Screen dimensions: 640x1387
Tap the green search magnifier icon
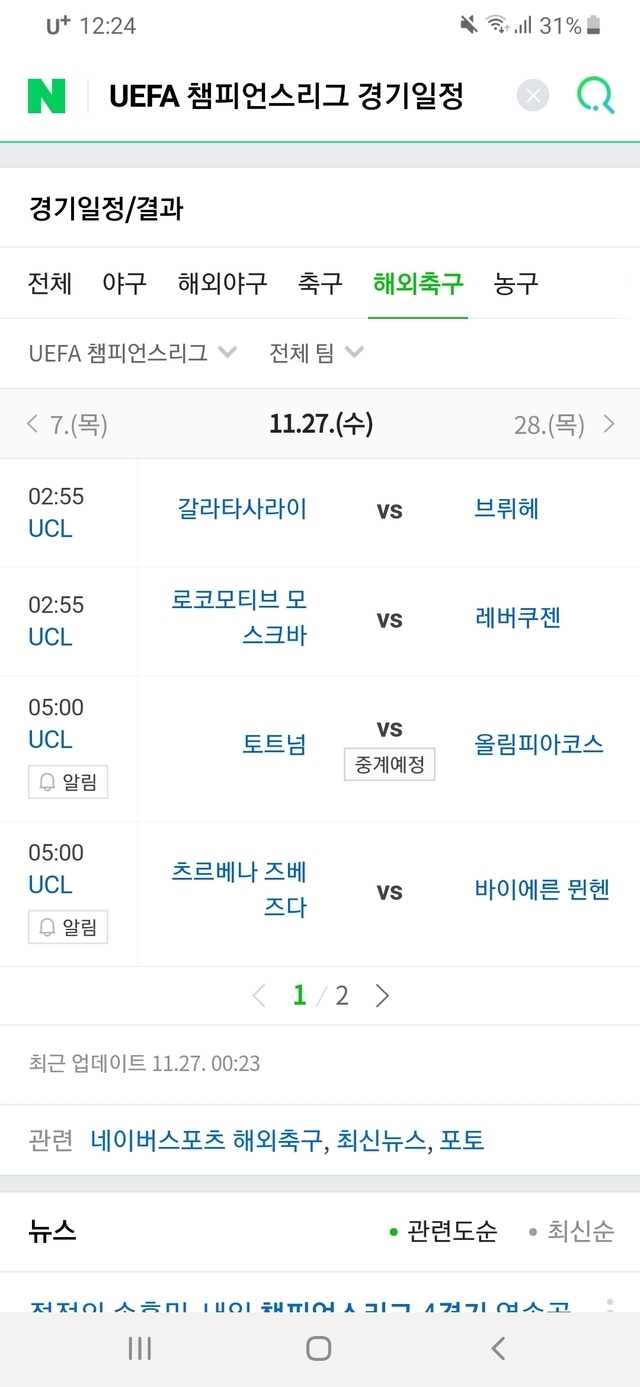point(595,96)
